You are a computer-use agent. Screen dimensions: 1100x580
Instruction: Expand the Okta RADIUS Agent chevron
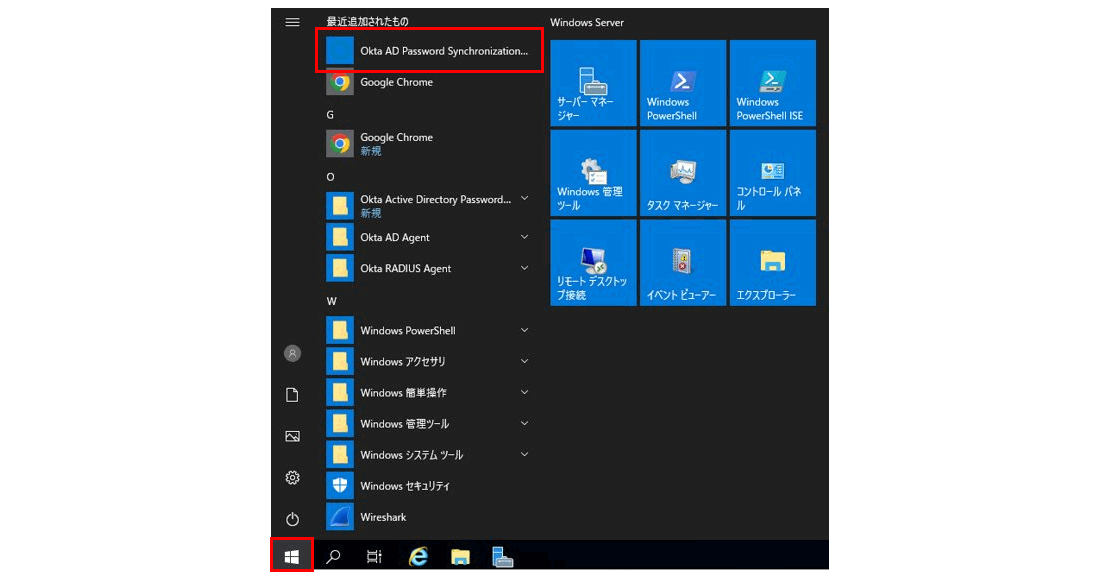(524, 268)
